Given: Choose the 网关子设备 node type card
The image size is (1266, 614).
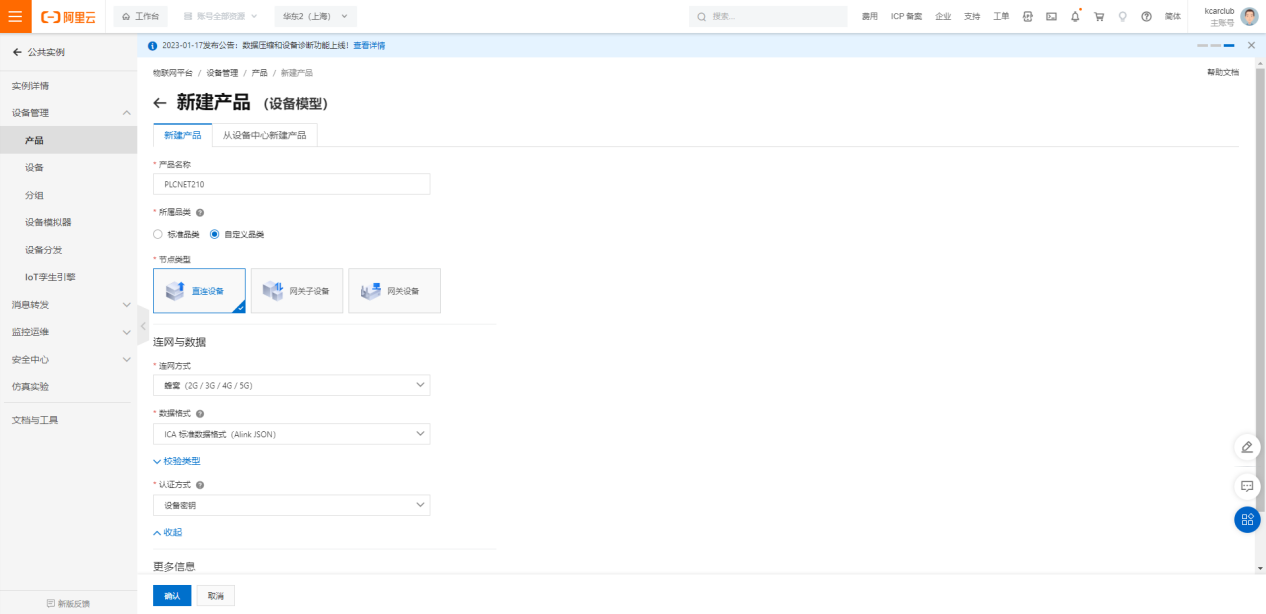Looking at the screenshot, I should coord(297,291).
